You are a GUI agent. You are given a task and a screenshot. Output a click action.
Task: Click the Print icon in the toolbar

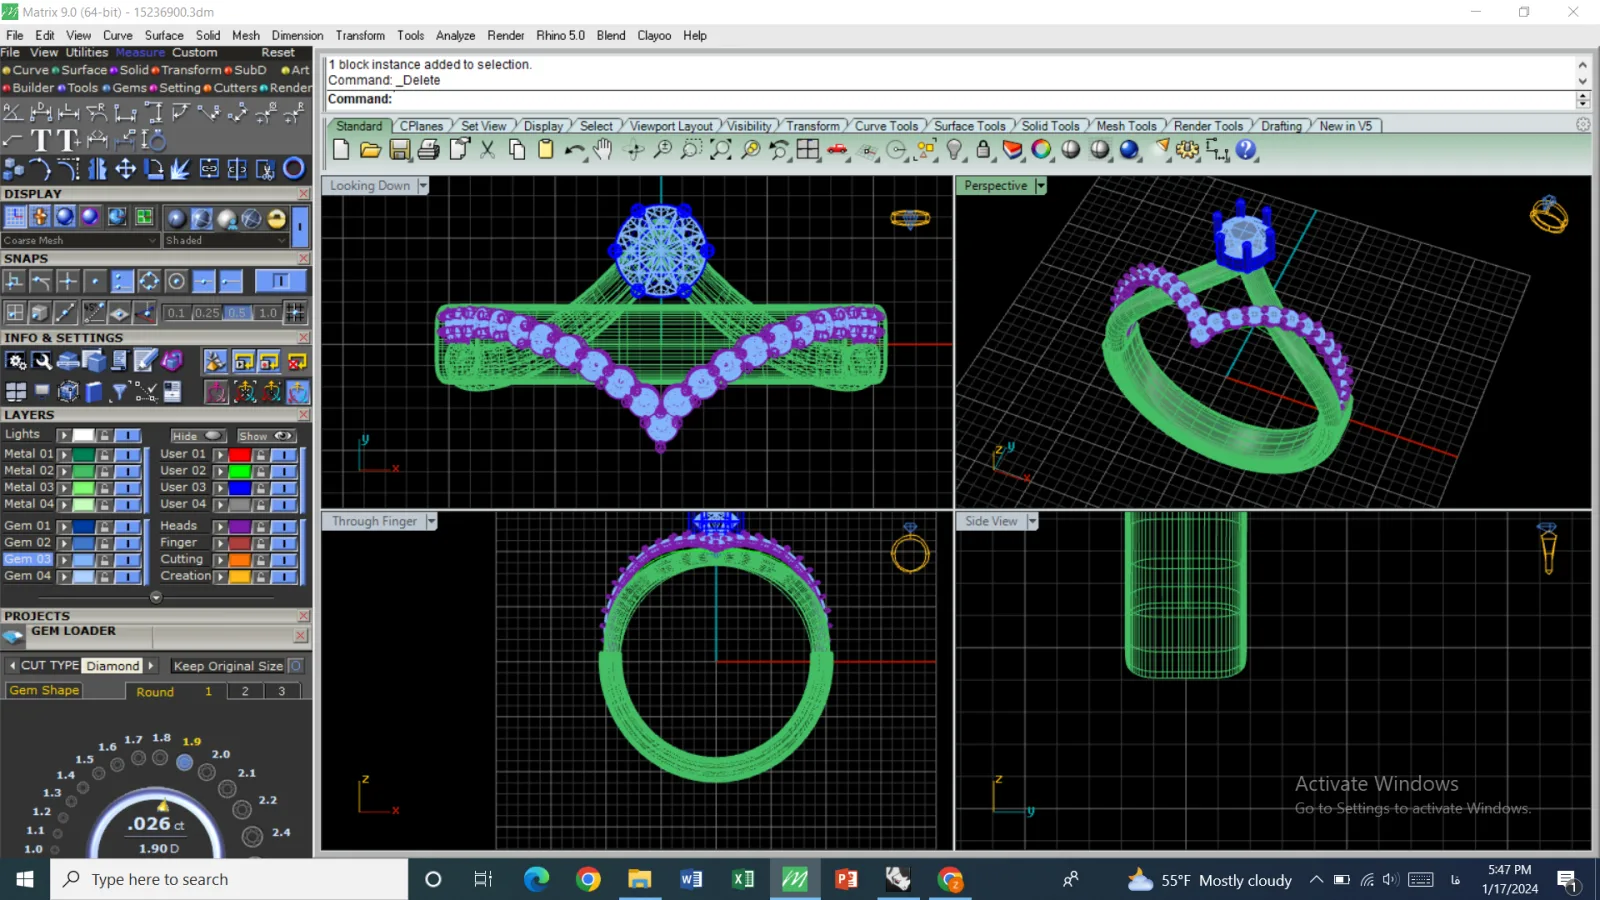click(429, 150)
